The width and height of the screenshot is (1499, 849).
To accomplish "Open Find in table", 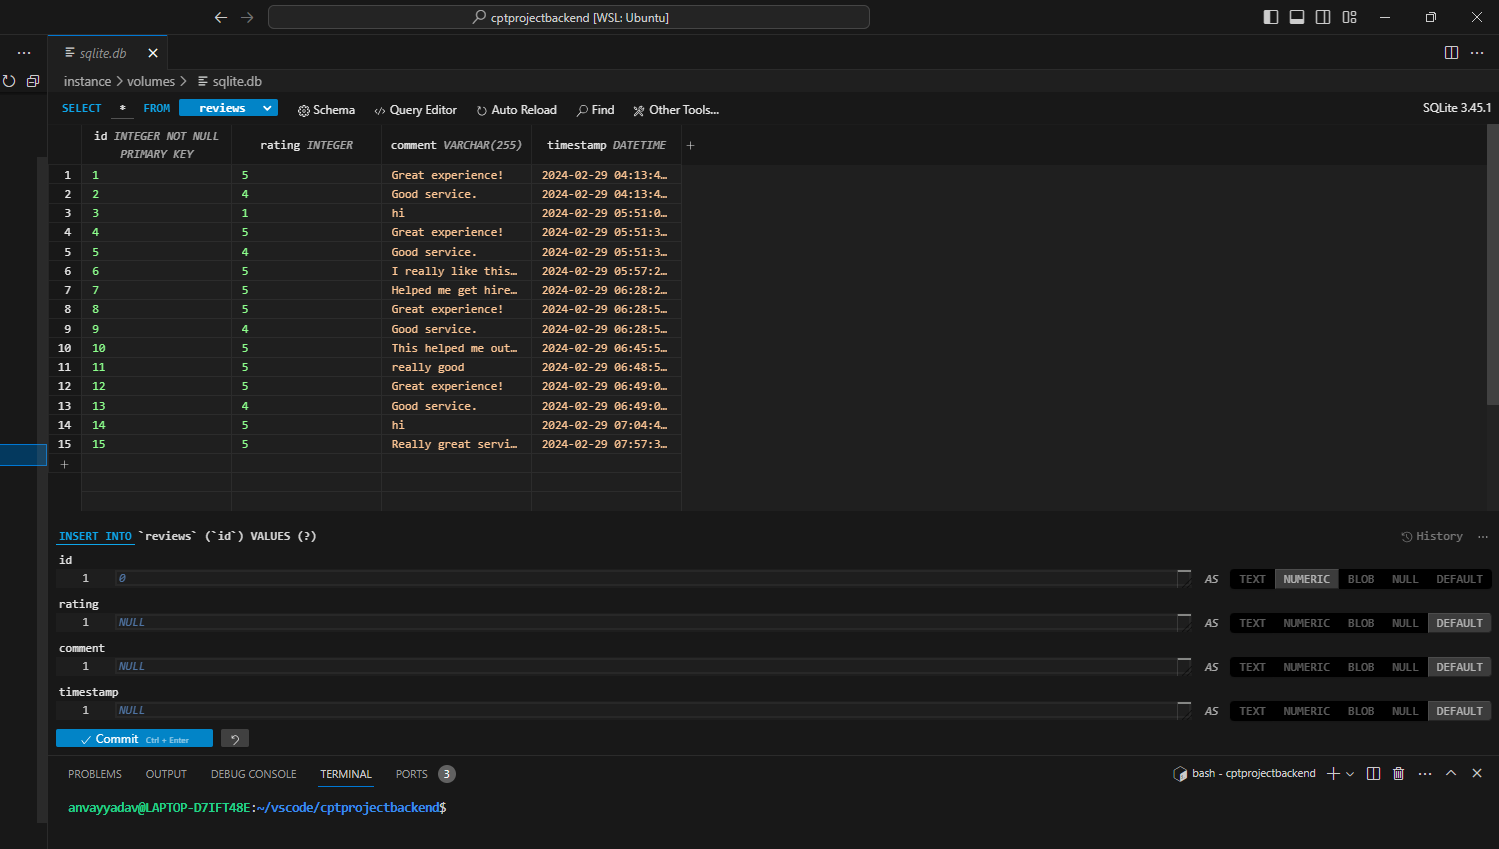I will point(595,110).
